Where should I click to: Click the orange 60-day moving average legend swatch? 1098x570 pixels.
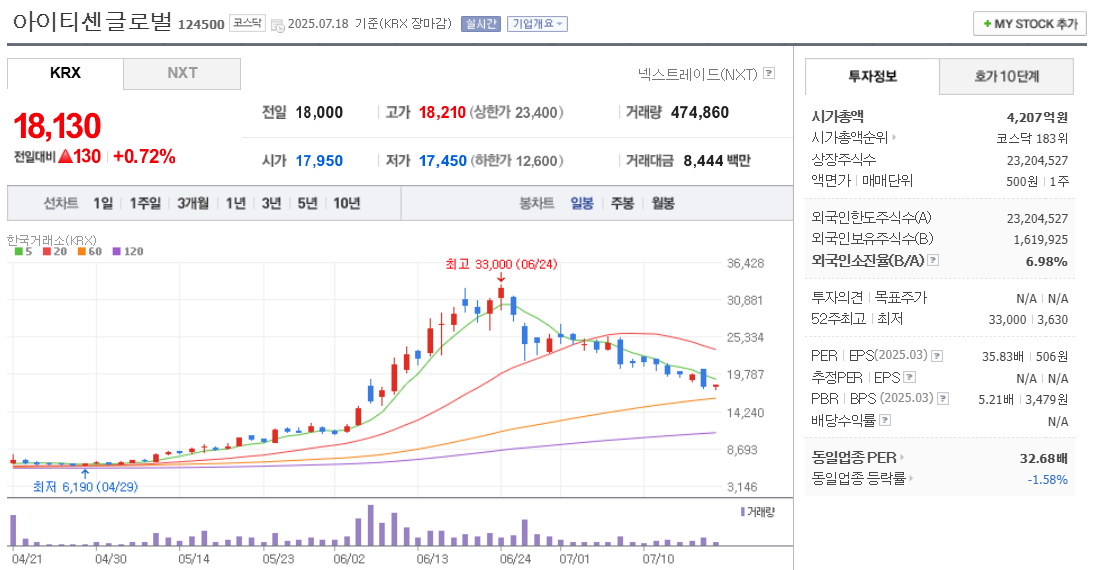click(82, 251)
